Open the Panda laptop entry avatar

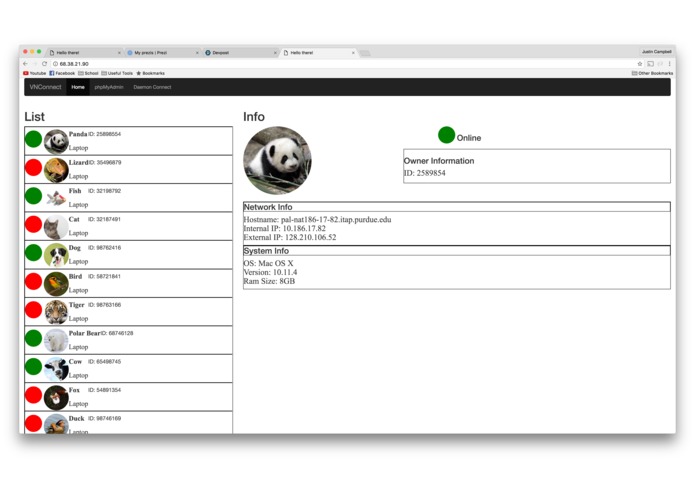[x=56, y=141]
